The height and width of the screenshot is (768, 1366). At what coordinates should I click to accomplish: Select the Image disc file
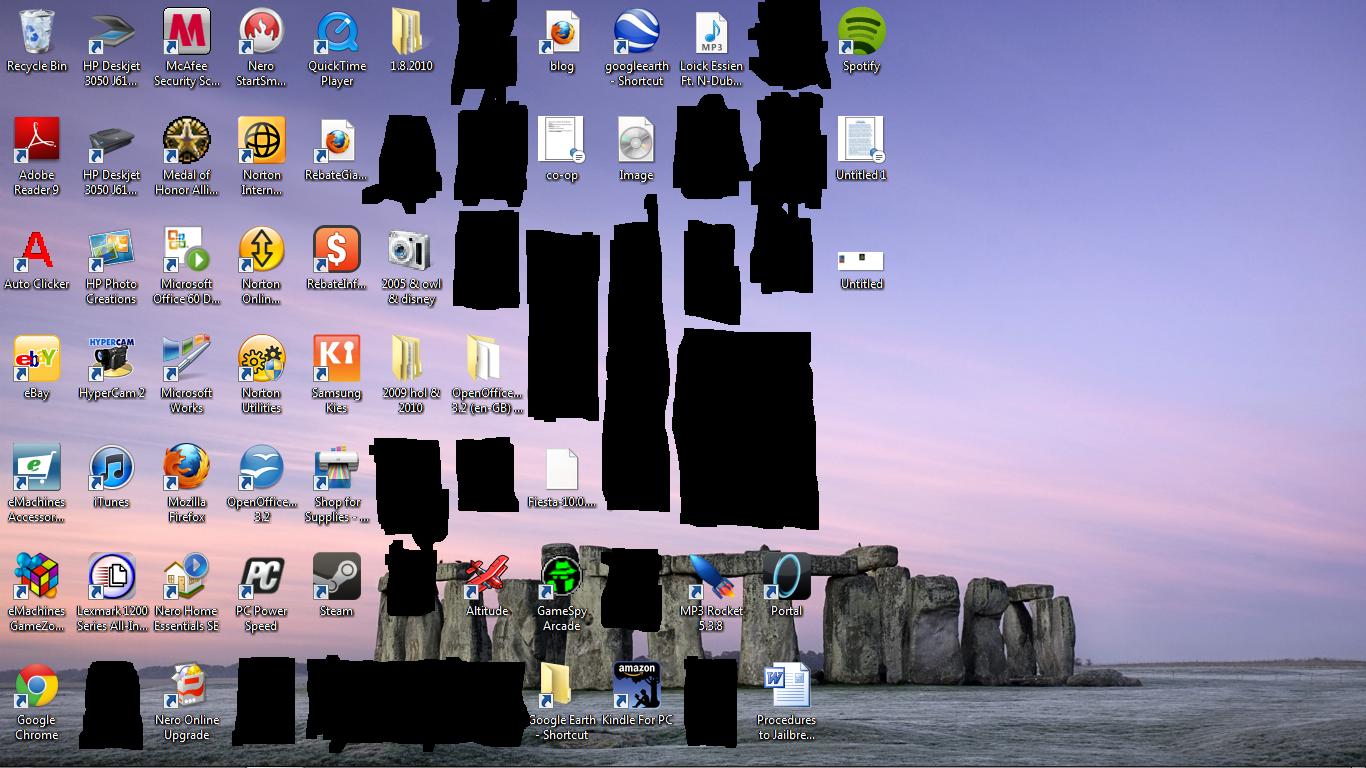click(x=636, y=141)
